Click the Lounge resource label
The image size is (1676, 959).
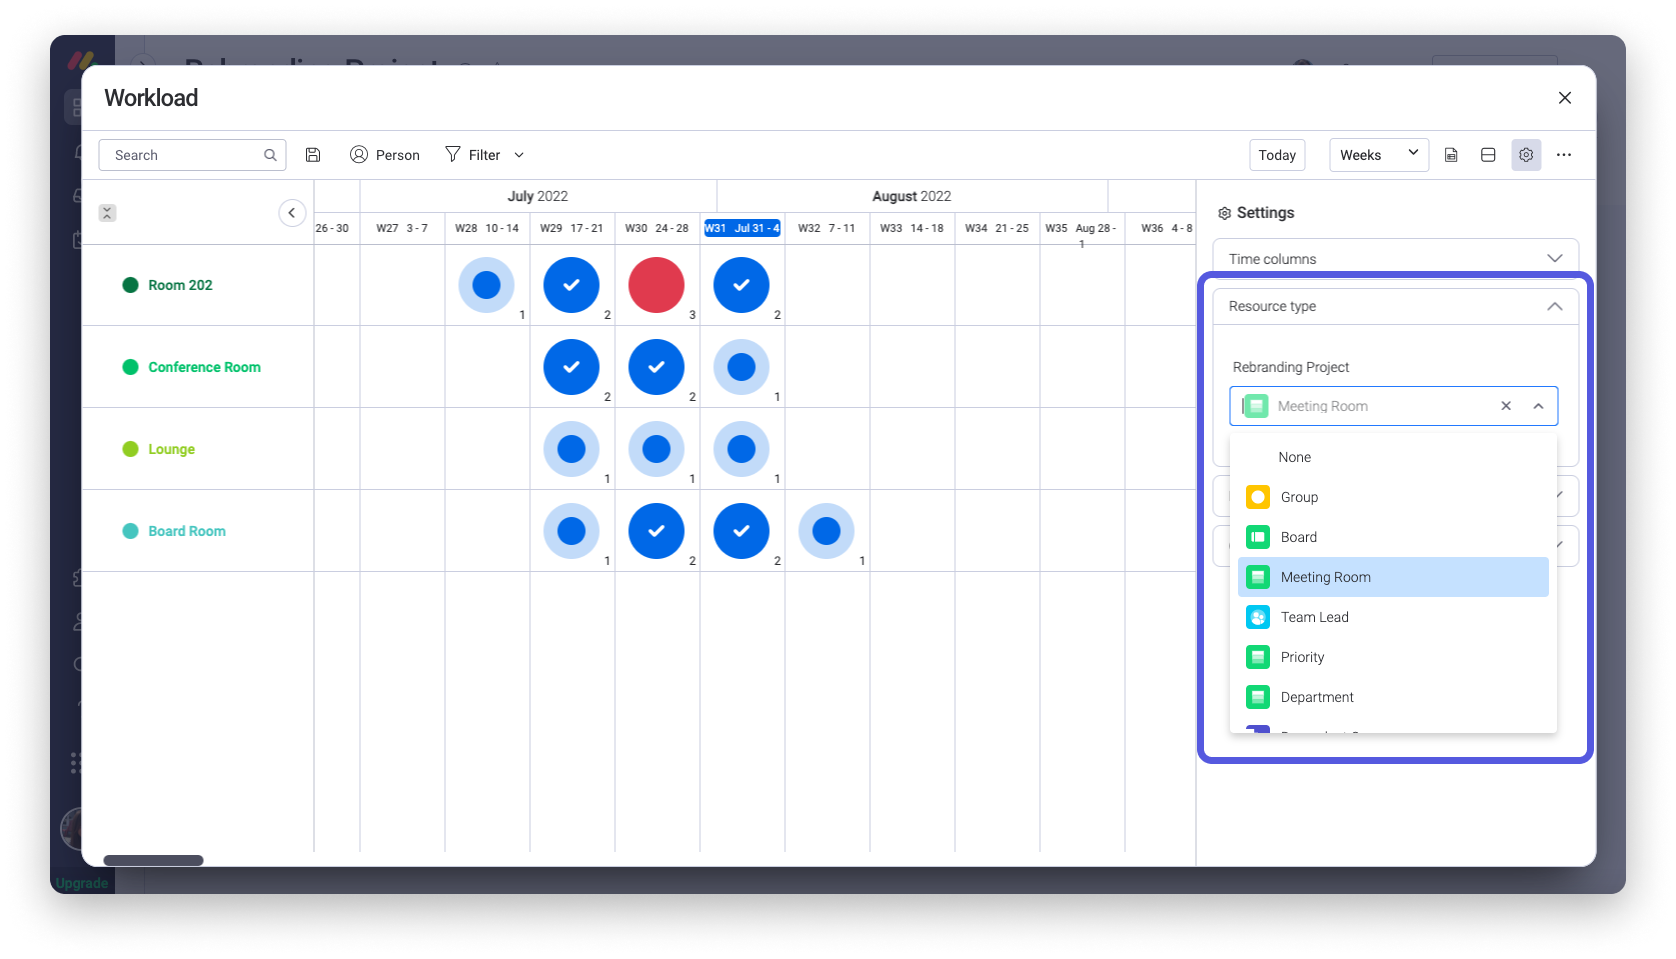click(x=171, y=449)
